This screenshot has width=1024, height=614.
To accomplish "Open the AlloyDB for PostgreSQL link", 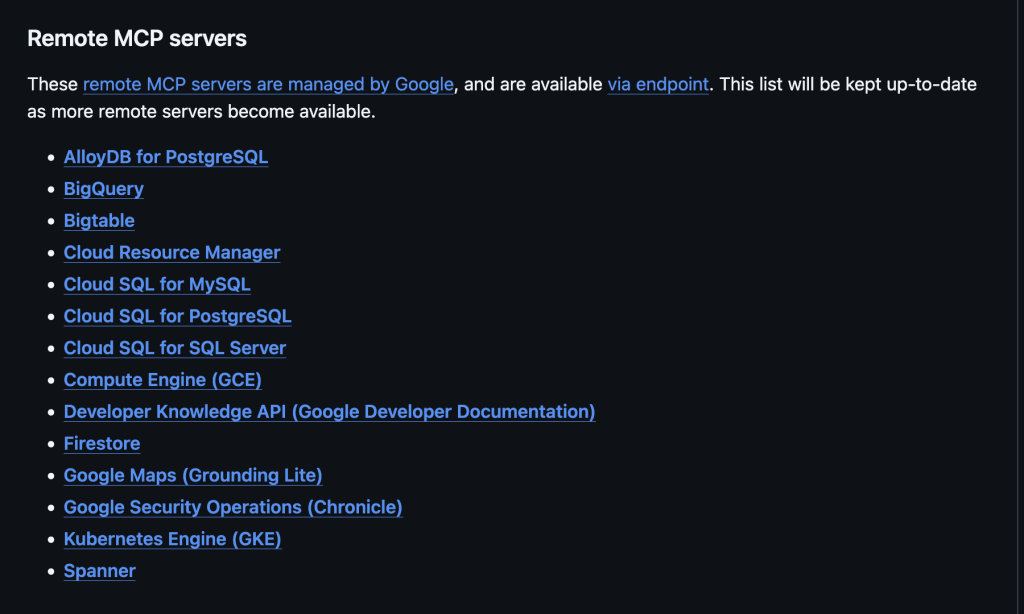I will 165,157.
